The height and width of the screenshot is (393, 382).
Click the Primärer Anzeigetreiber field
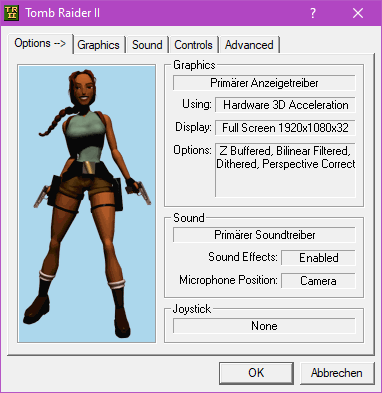(x=264, y=83)
